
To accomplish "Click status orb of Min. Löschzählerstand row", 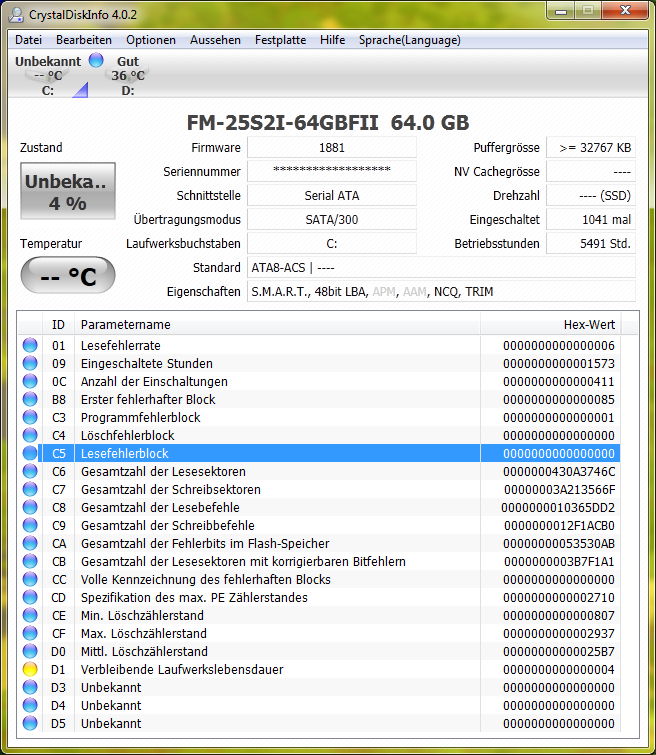I will 30,615.
